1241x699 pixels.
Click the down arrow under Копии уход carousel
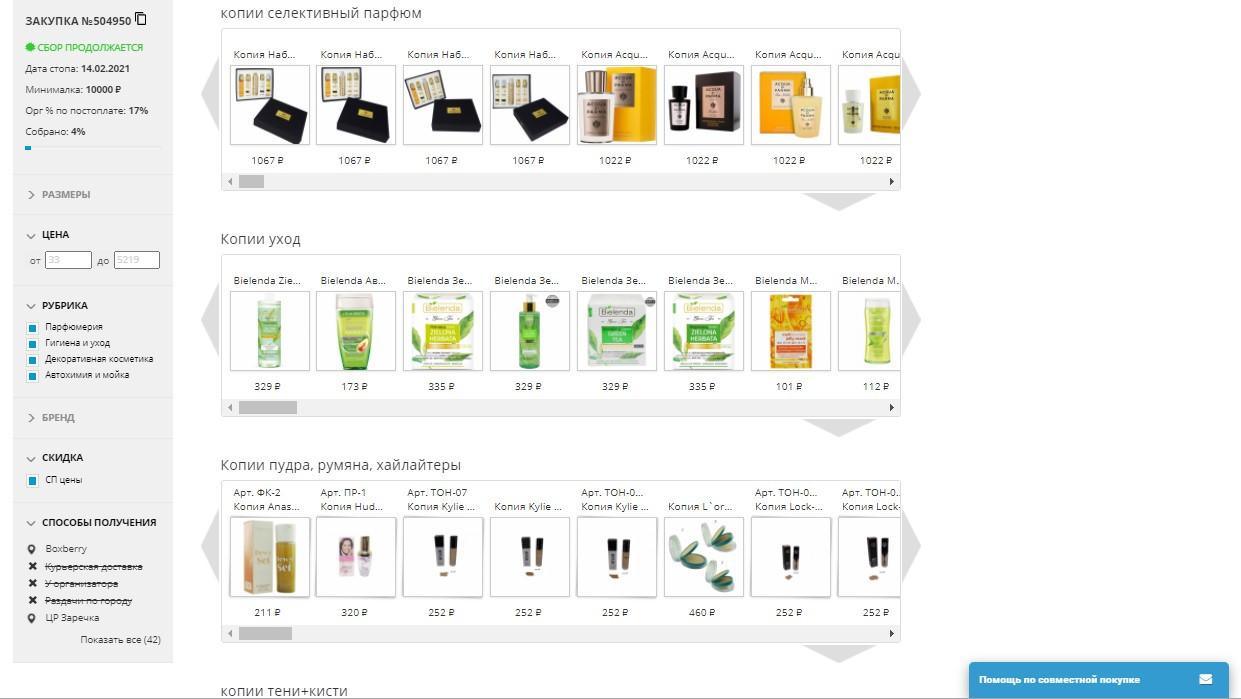839,427
